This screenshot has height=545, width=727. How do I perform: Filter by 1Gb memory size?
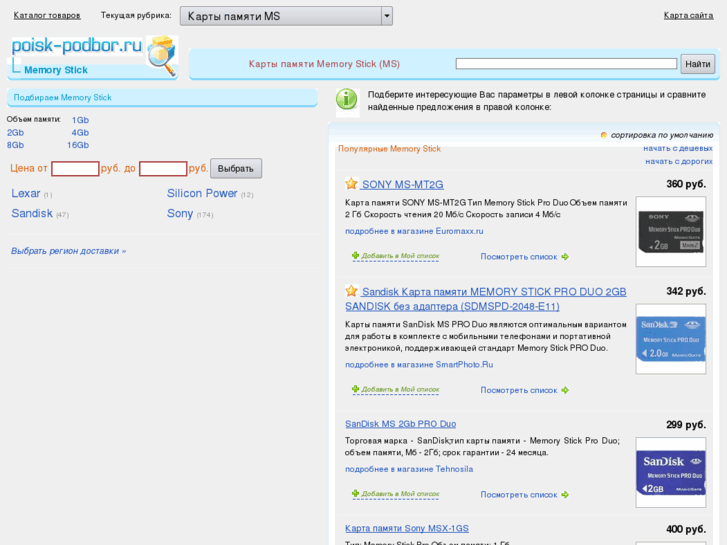[x=80, y=120]
